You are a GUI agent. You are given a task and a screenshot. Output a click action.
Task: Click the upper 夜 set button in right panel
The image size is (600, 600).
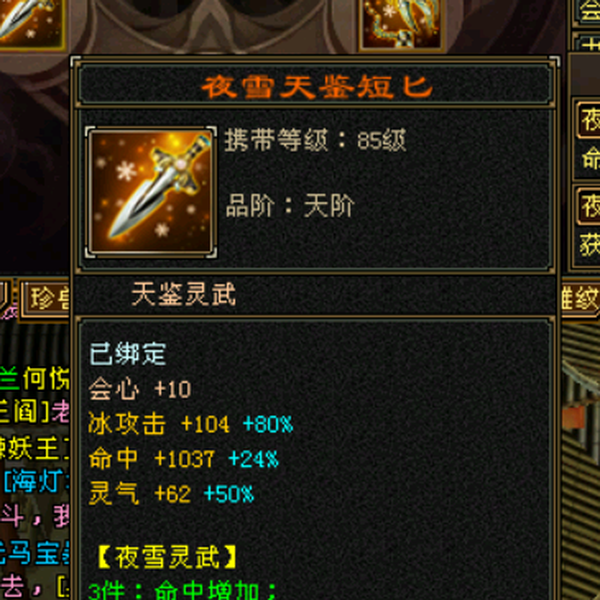[x=589, y=120]
